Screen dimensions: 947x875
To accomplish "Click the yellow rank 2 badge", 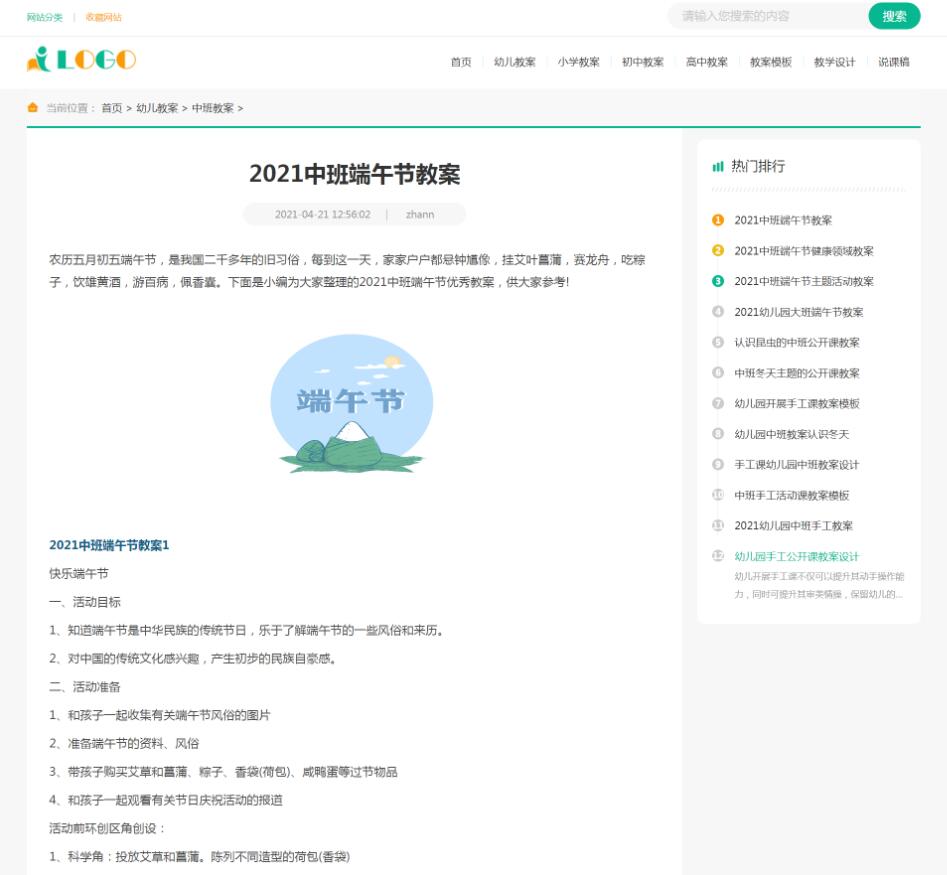I will [x=718, y=251].
